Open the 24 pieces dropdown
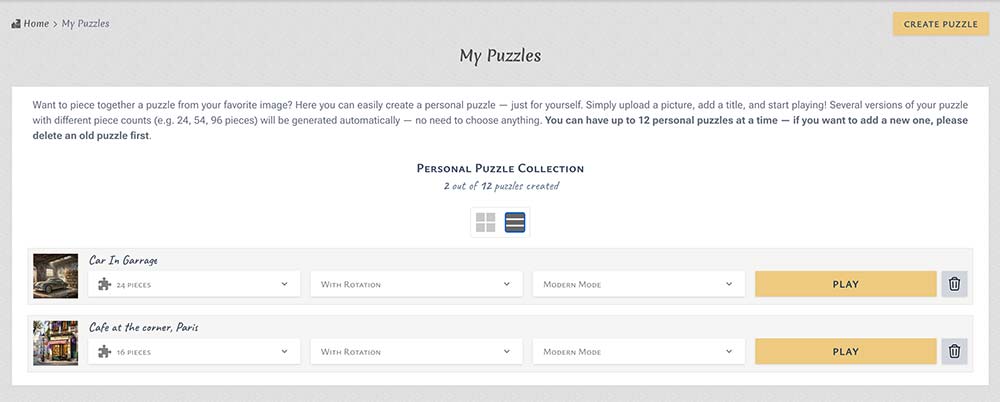 194,285
